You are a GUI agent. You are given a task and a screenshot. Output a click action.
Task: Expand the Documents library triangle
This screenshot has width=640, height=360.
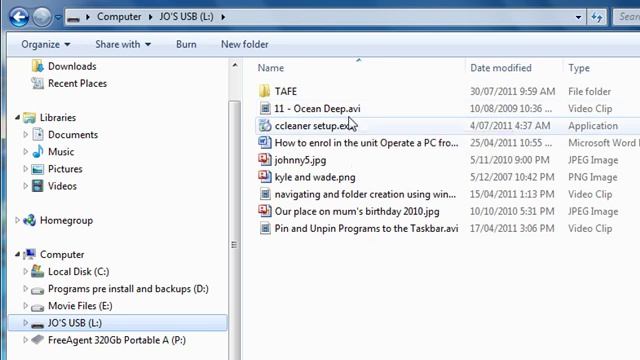pyautogui.click(x=25, y=134)
